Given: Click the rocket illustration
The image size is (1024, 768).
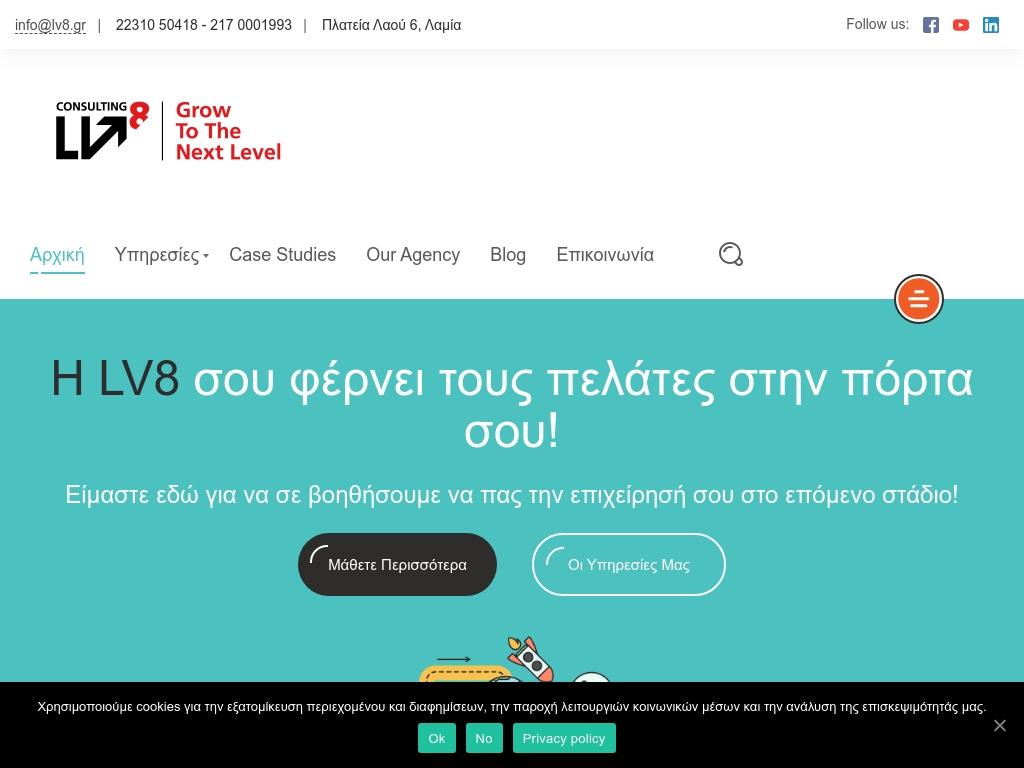Looking at the screenshot, I should [530, 658].
